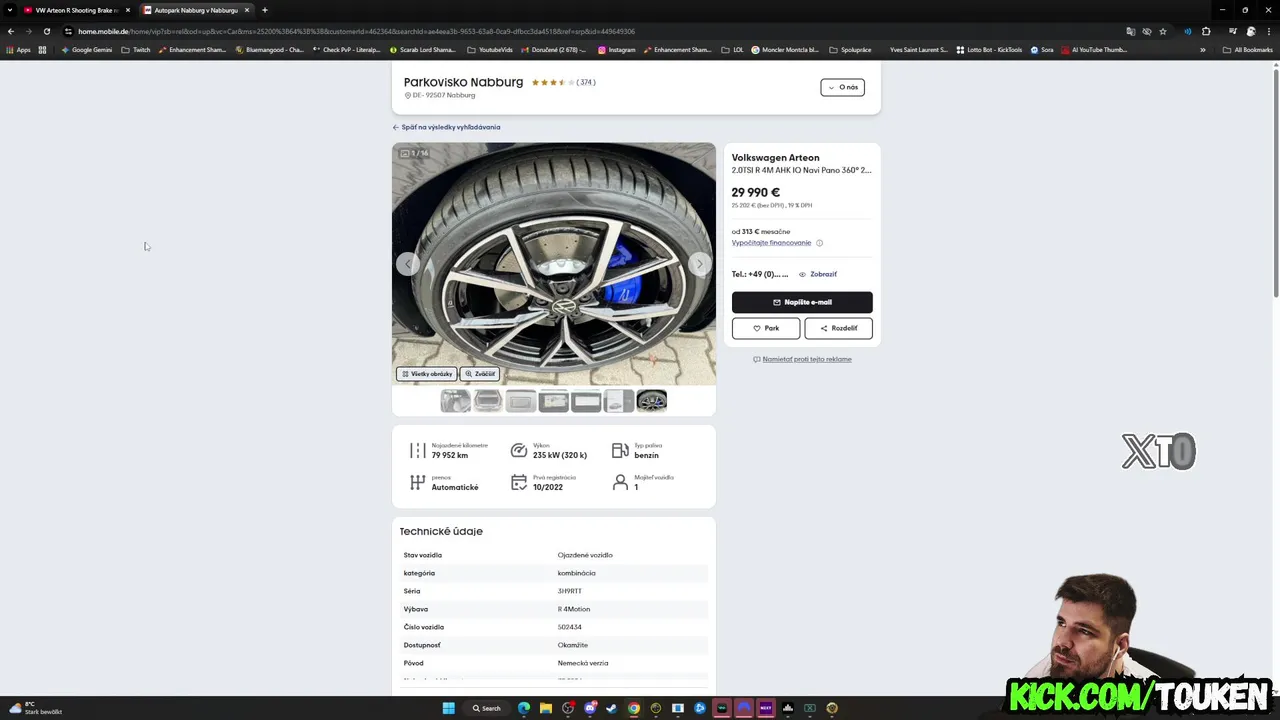
Task: Click the Technické údaje heading
Action: (441, 531)
